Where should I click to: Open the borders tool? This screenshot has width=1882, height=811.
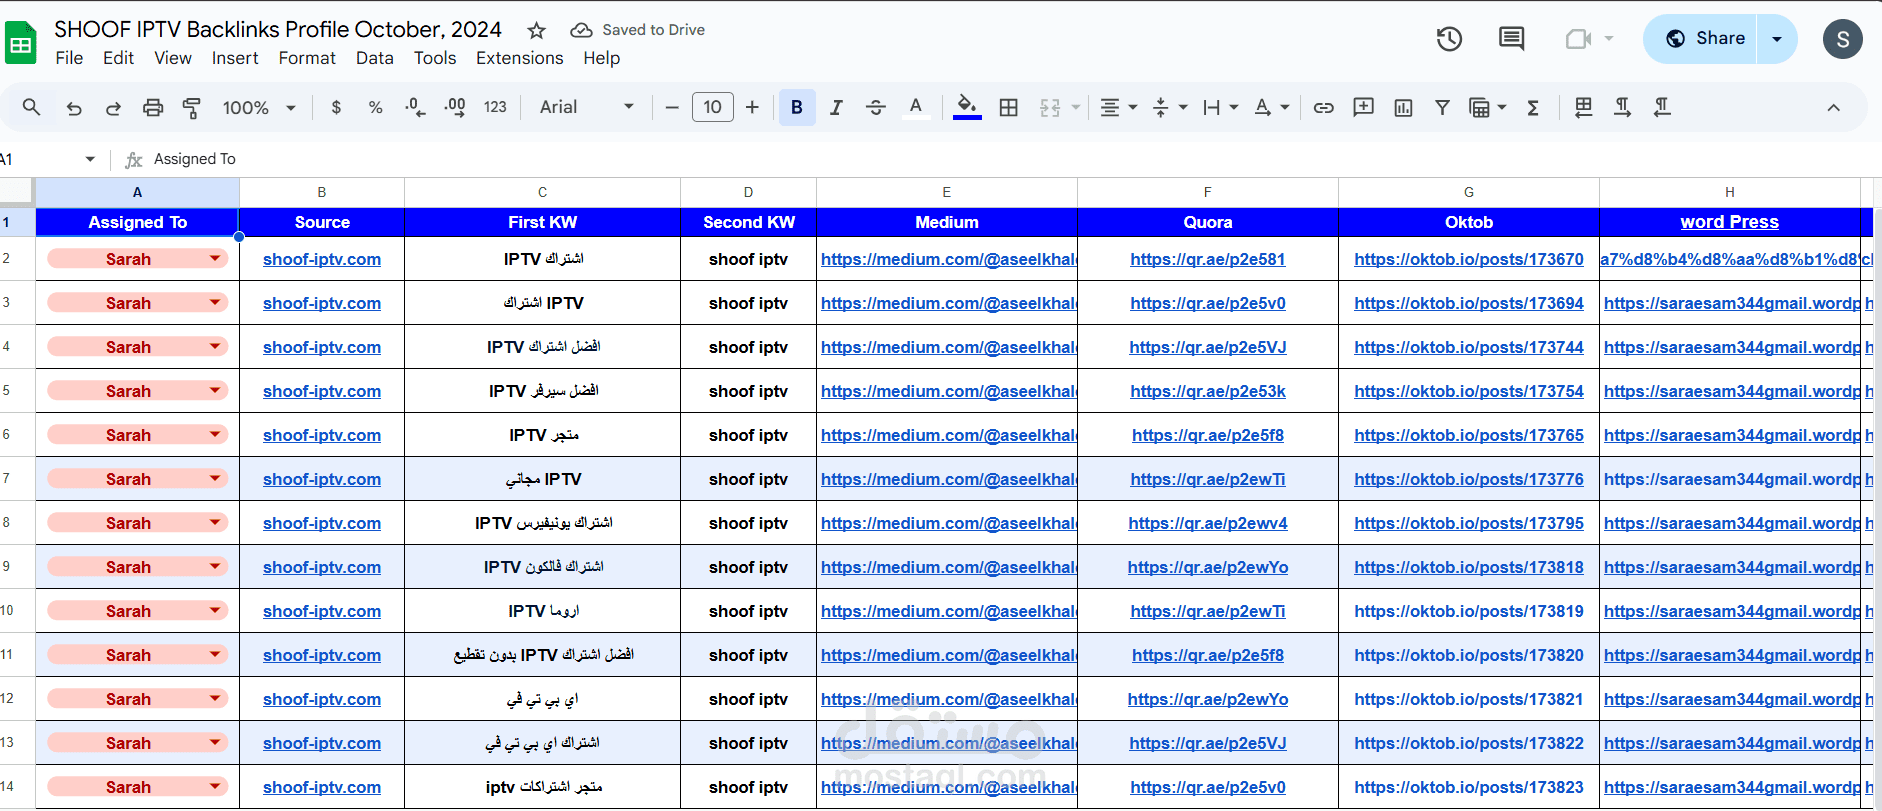[x=1009, y=107]
